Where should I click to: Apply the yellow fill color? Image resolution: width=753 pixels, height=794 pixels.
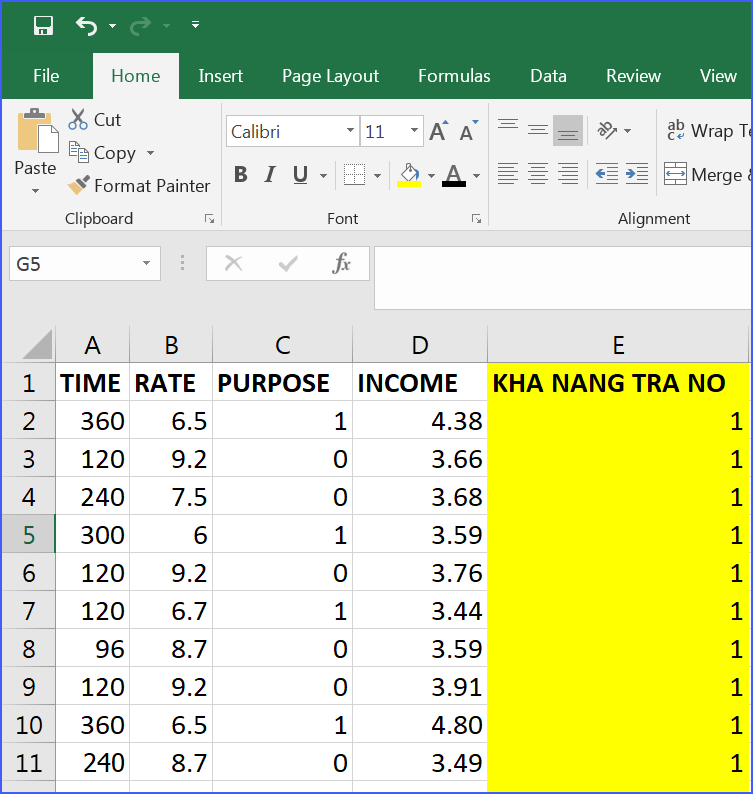tap(409, 175)
